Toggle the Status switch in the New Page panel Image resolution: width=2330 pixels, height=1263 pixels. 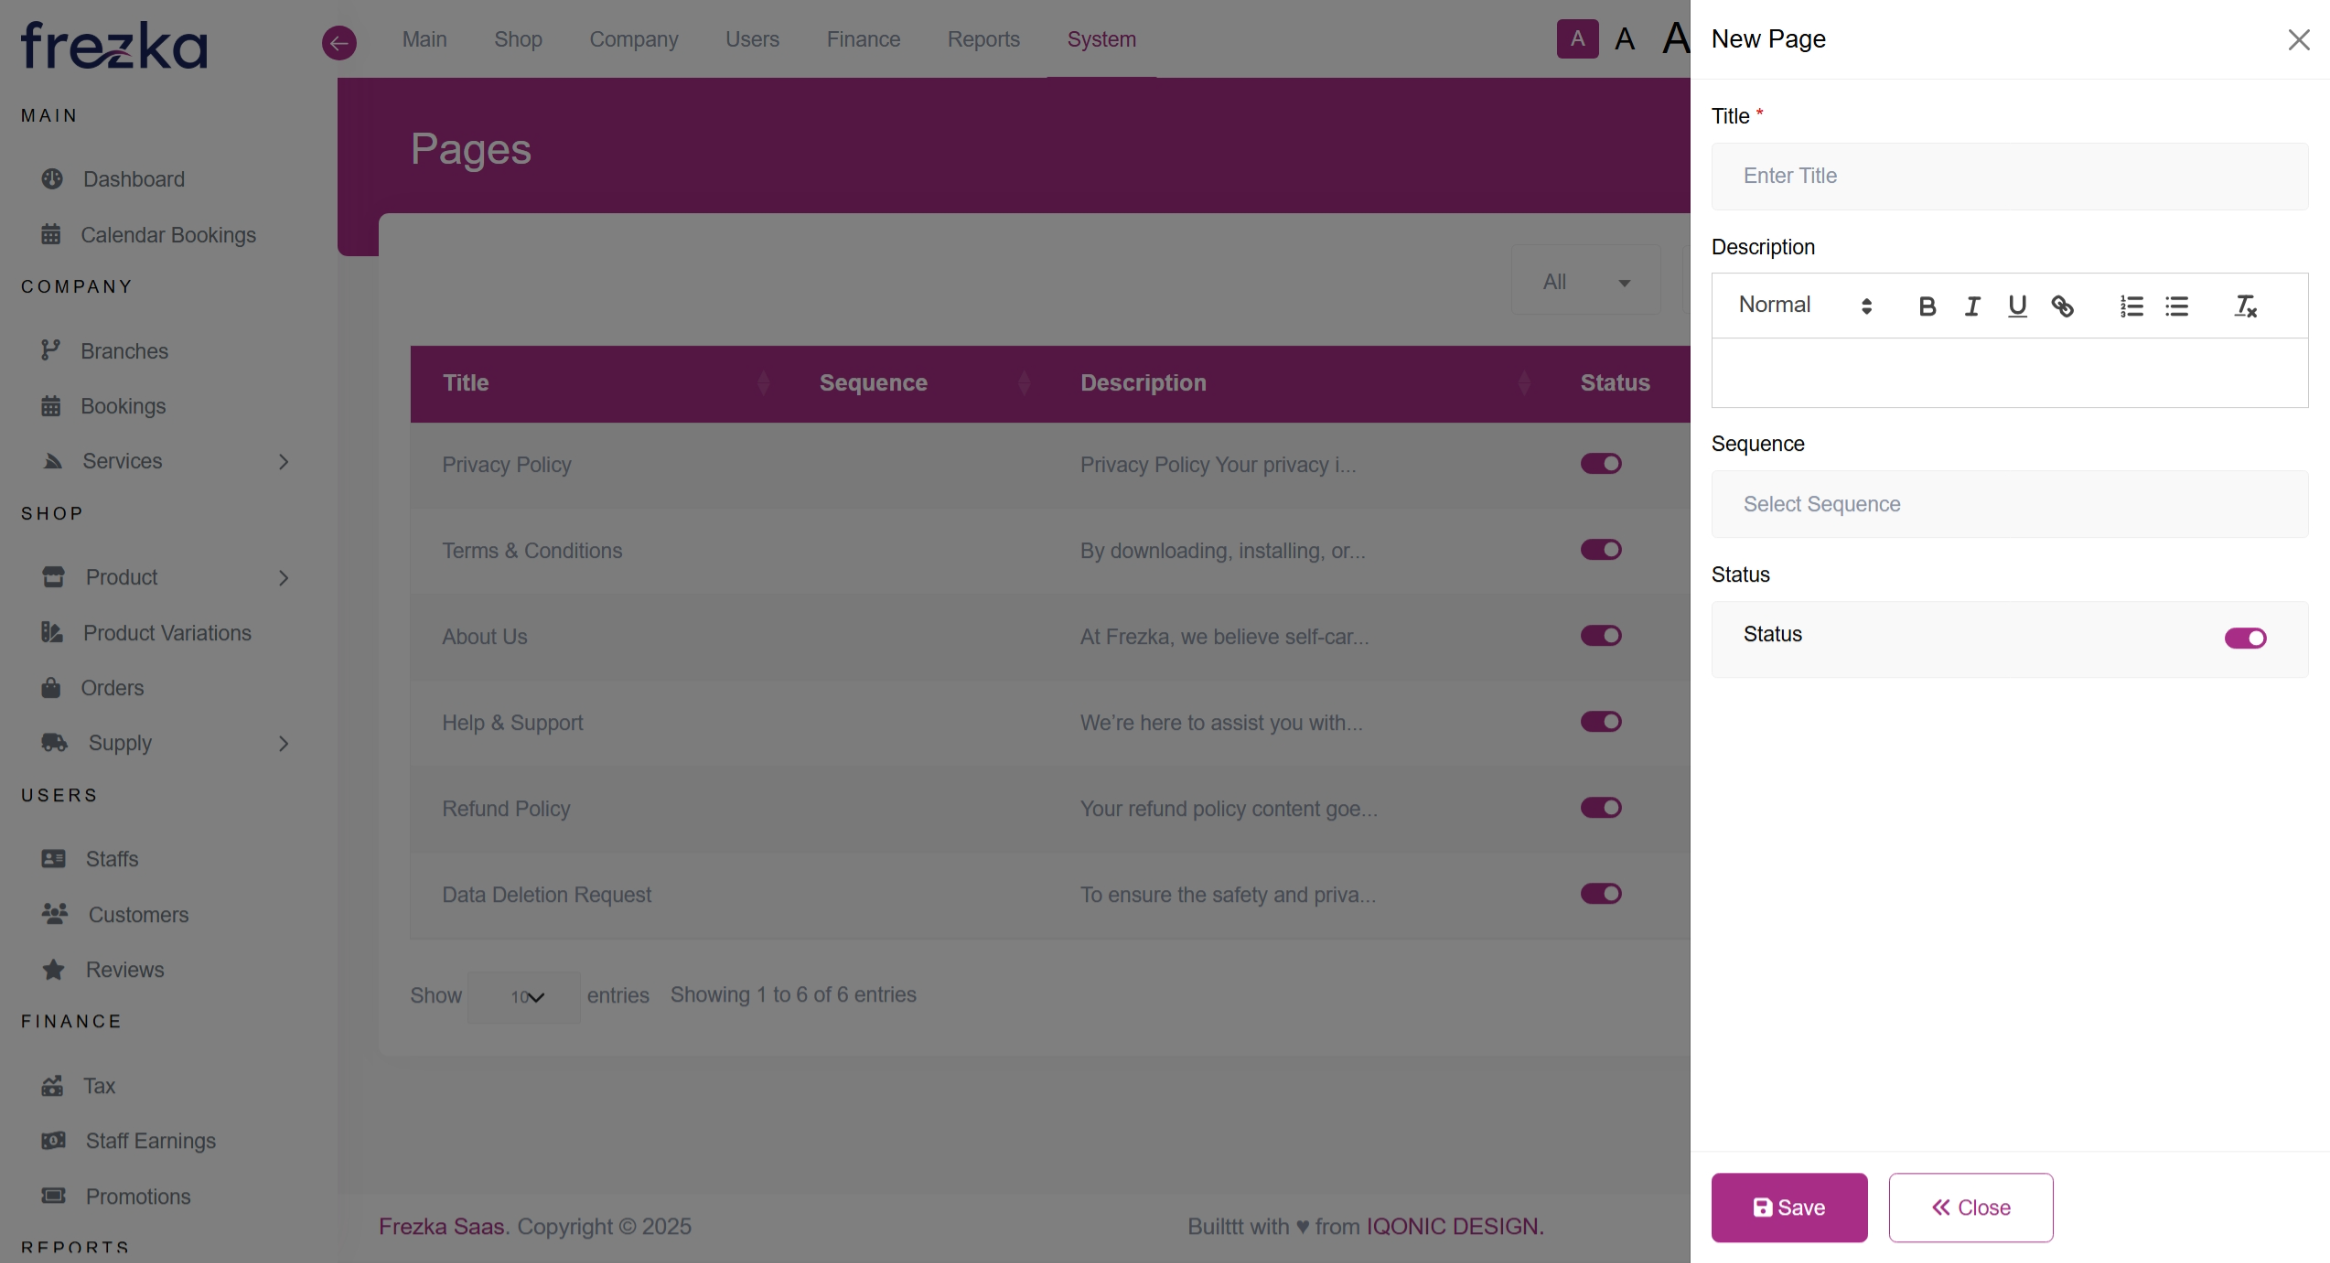pyautogui.click(x=2244, y=638)
